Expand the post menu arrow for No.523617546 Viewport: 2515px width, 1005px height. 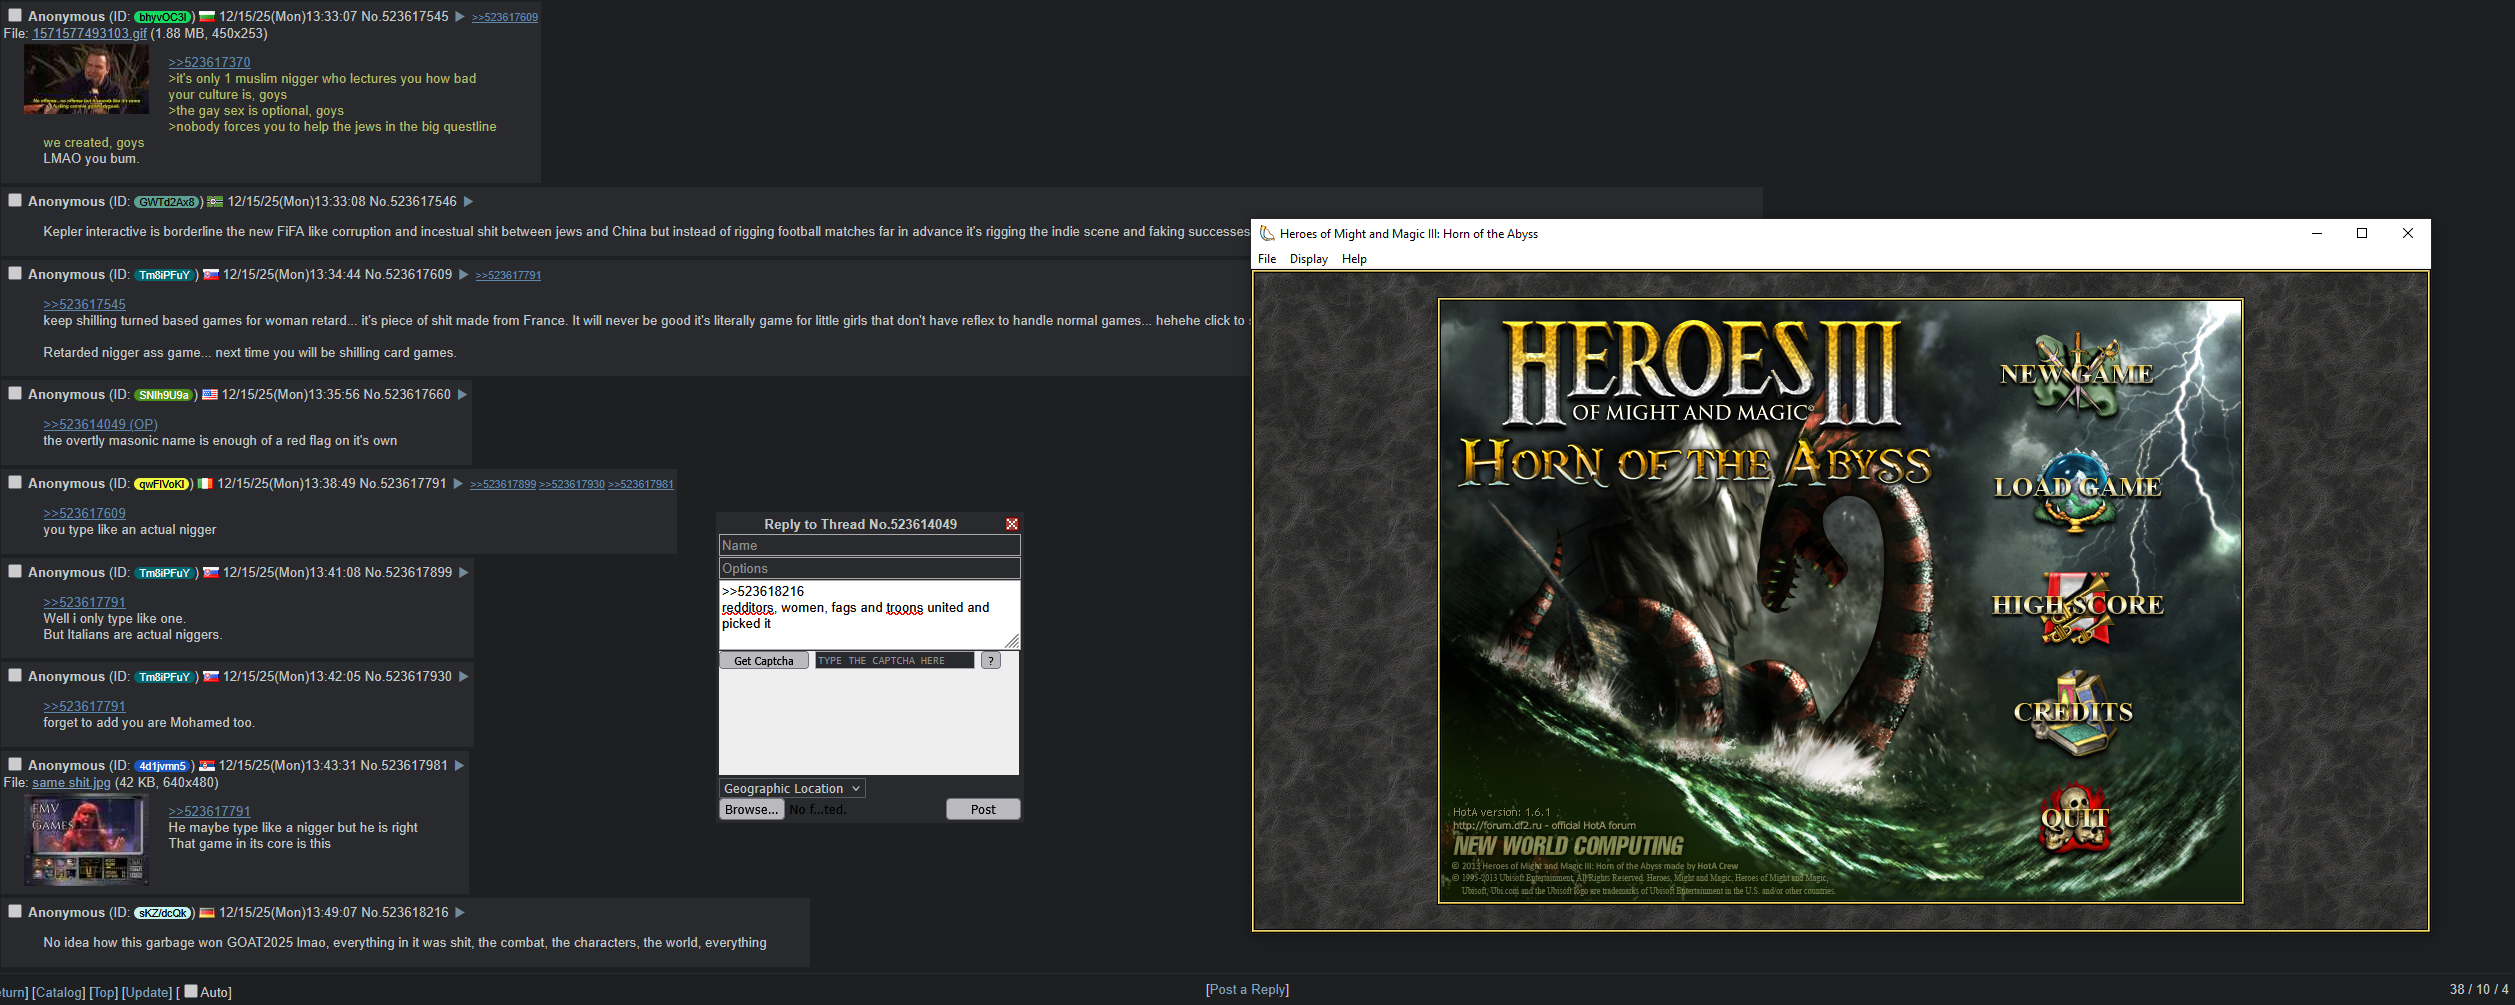[x=468, y=202]
